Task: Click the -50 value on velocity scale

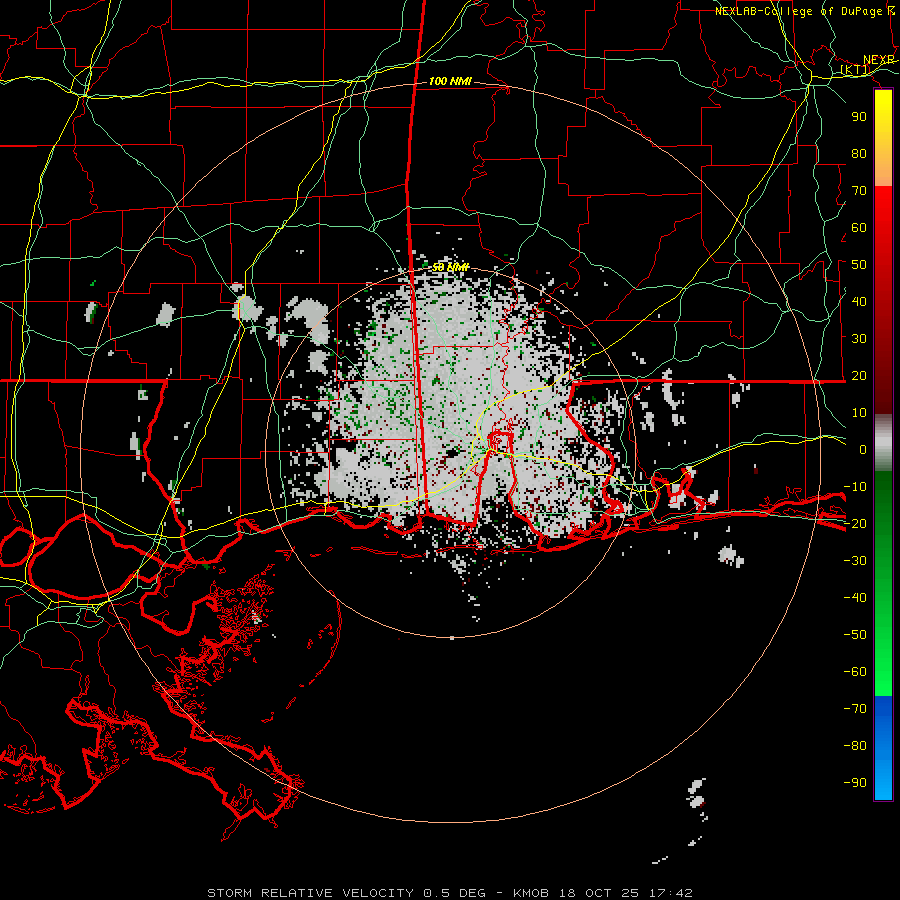Action: coord(855,635)
